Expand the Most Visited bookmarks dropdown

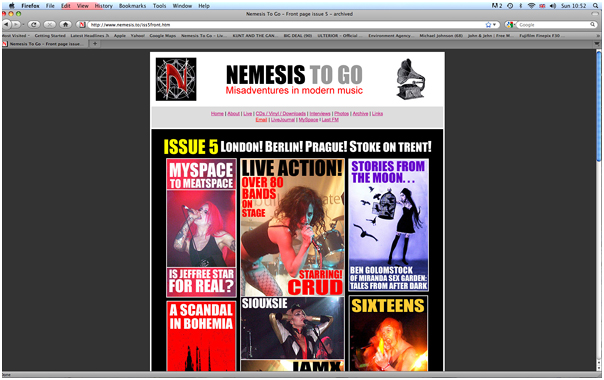(15, 35)
